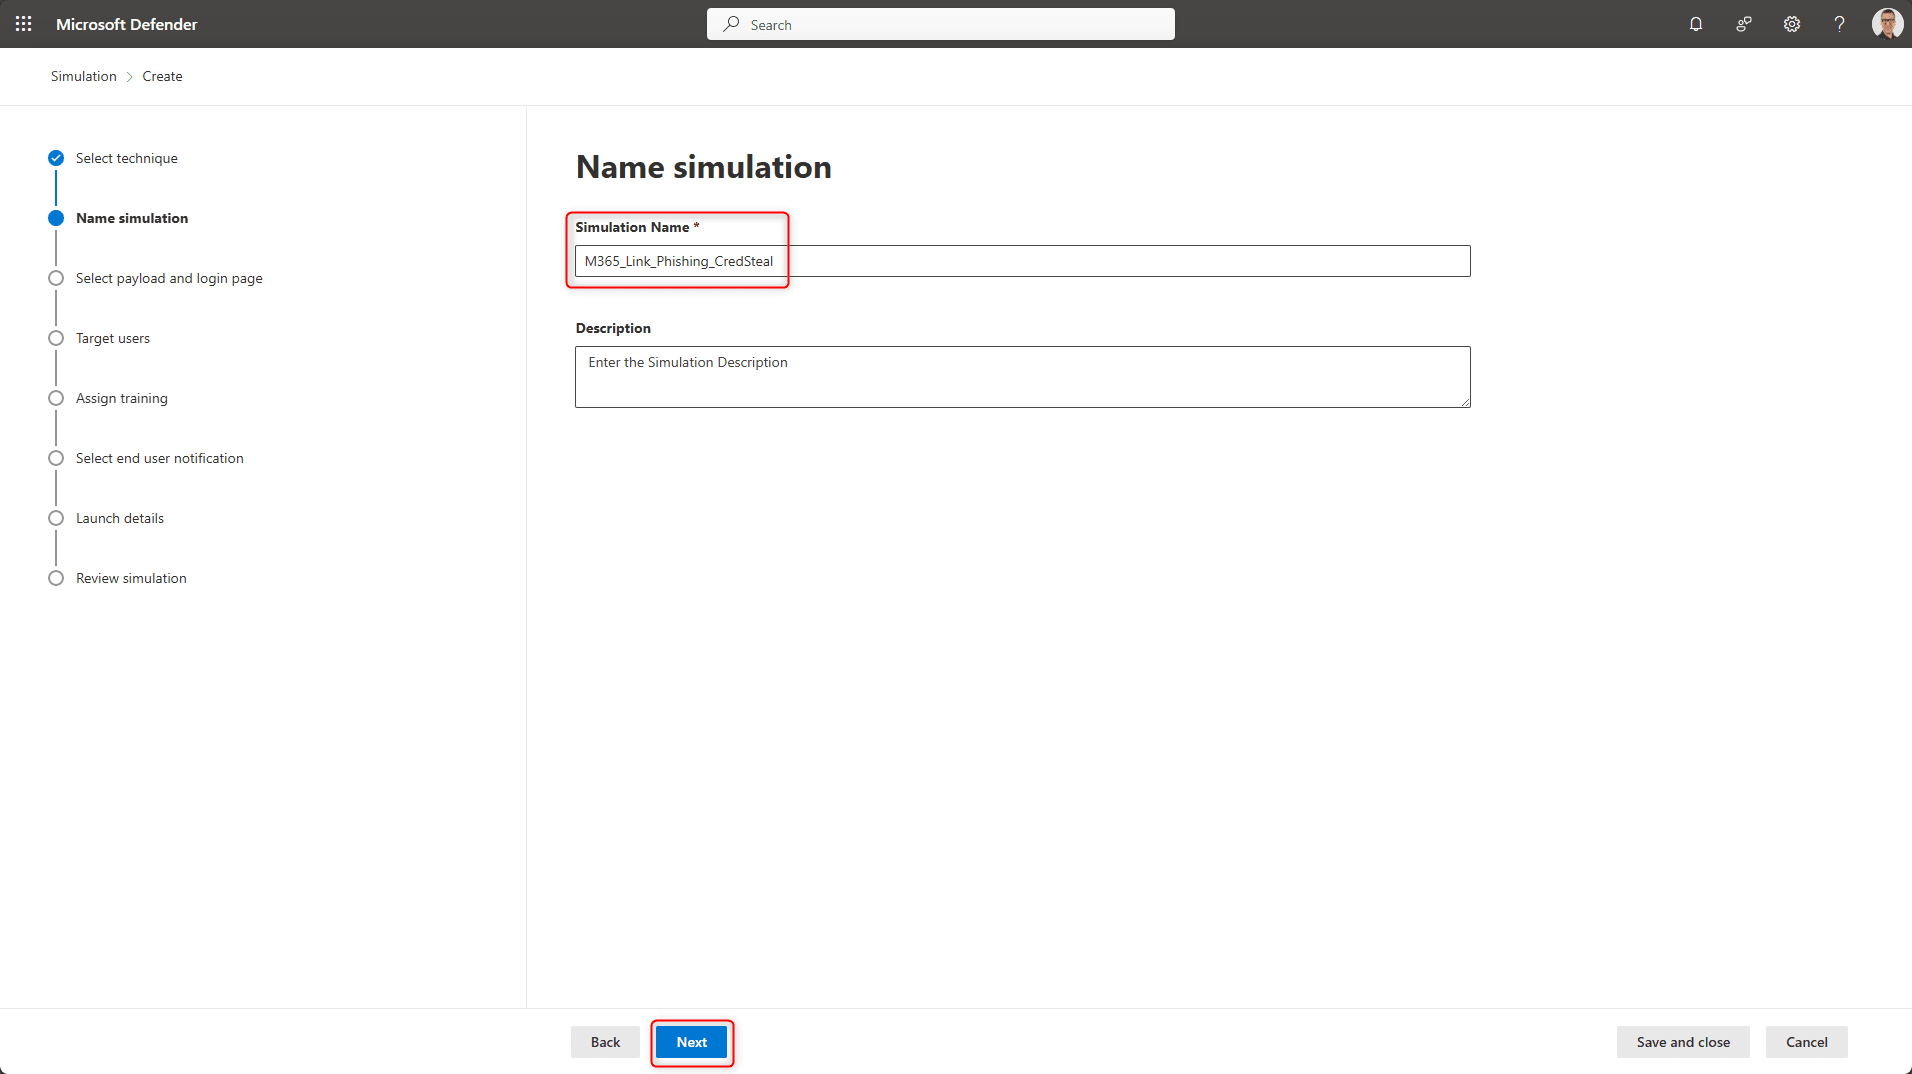Open the feedback person icon in top bar
1912x1074 pixels.
coord(1743,23)
